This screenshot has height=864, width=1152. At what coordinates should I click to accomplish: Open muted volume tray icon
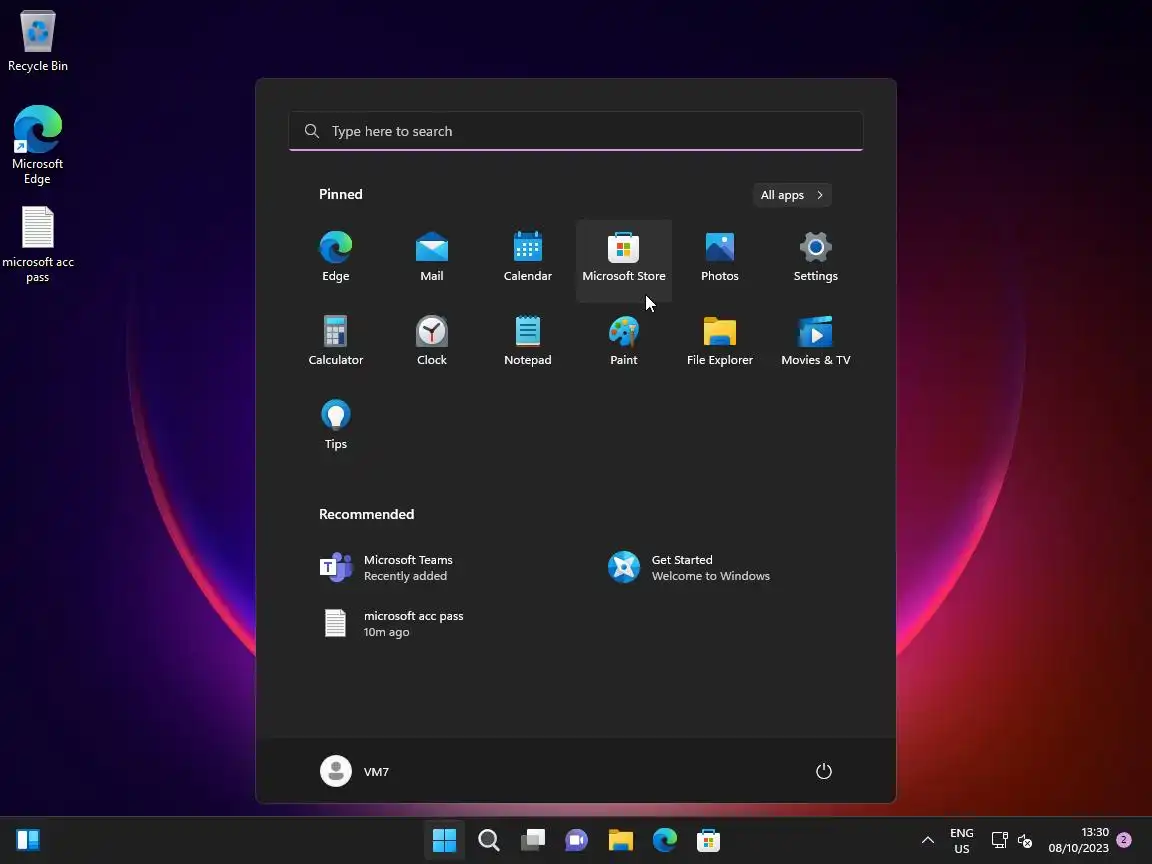coord(1024,840)
